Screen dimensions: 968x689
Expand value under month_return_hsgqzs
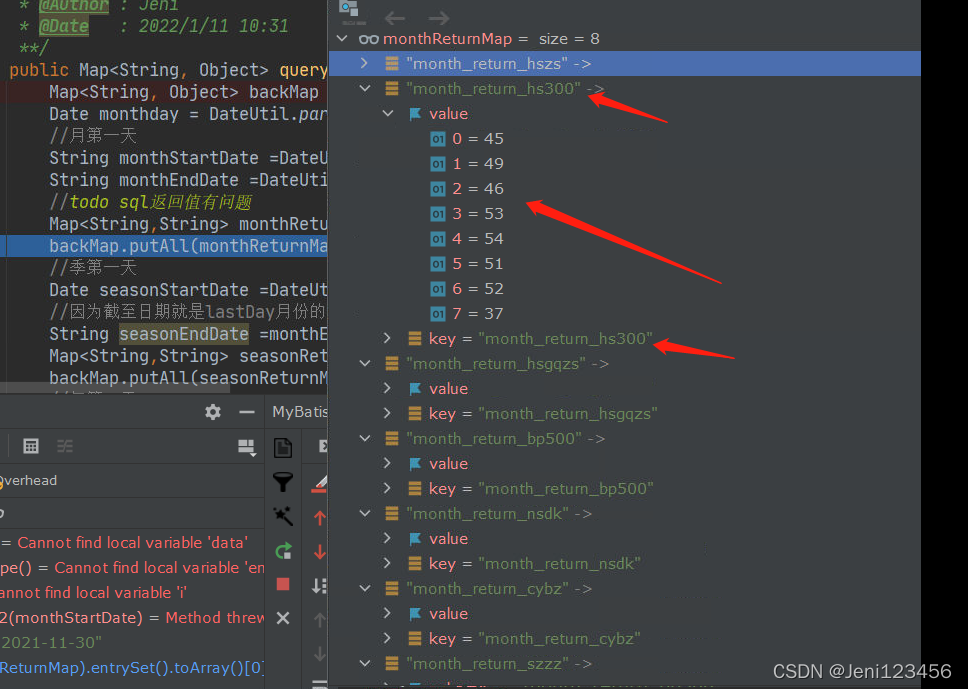[387, 388]
